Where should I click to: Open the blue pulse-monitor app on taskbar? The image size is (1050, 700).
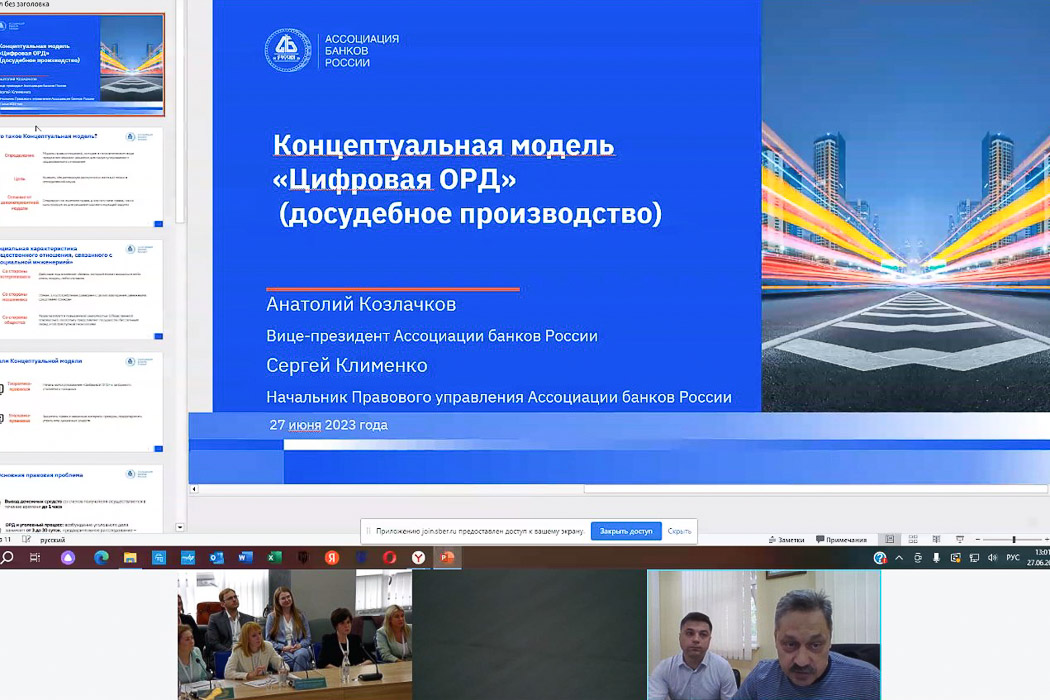pos(188,557)
